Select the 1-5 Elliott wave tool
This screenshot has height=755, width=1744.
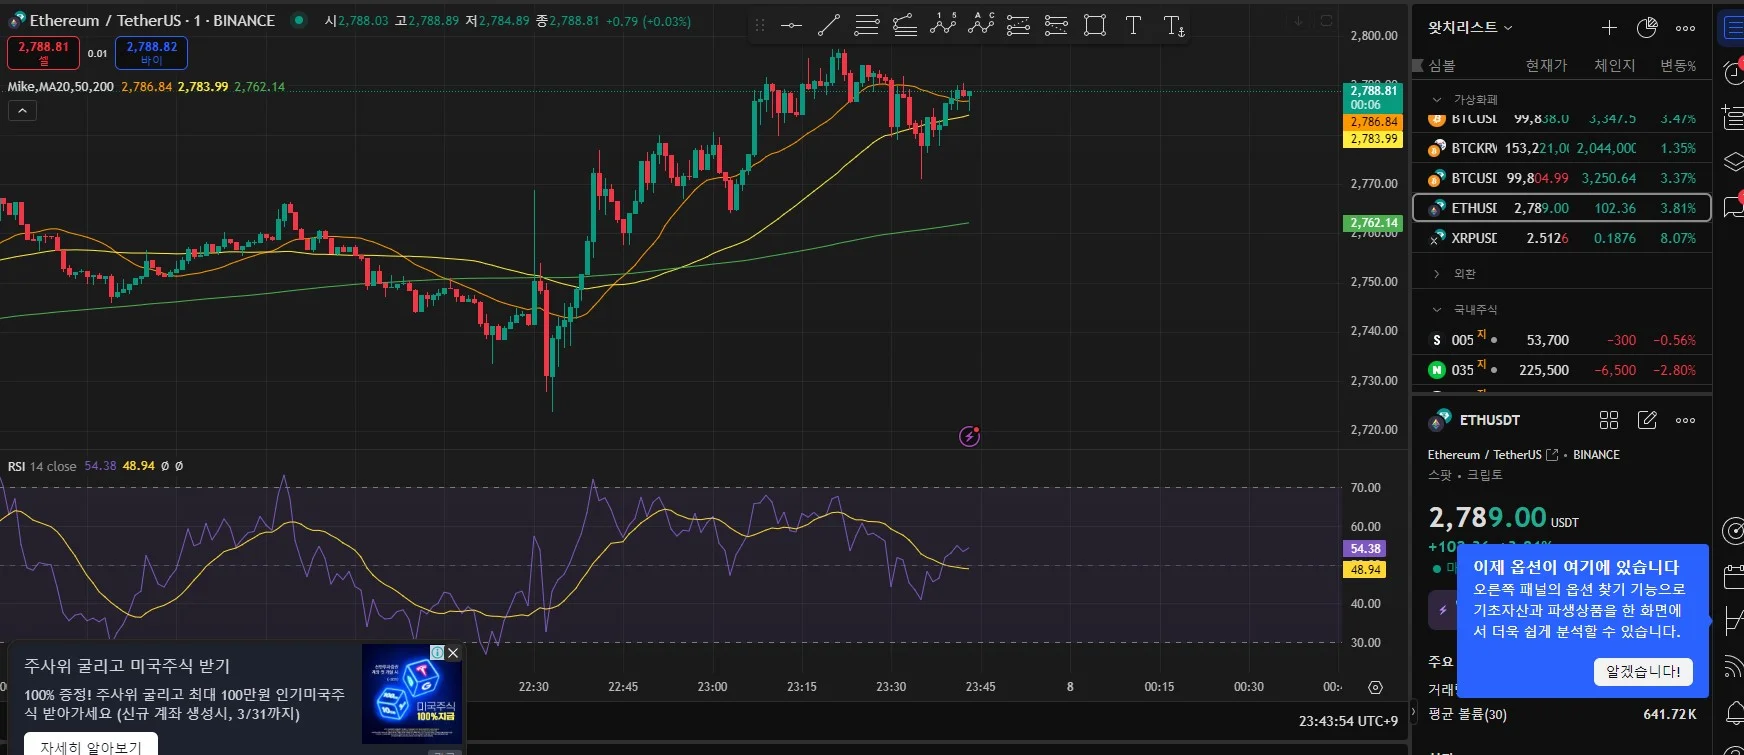943,25
